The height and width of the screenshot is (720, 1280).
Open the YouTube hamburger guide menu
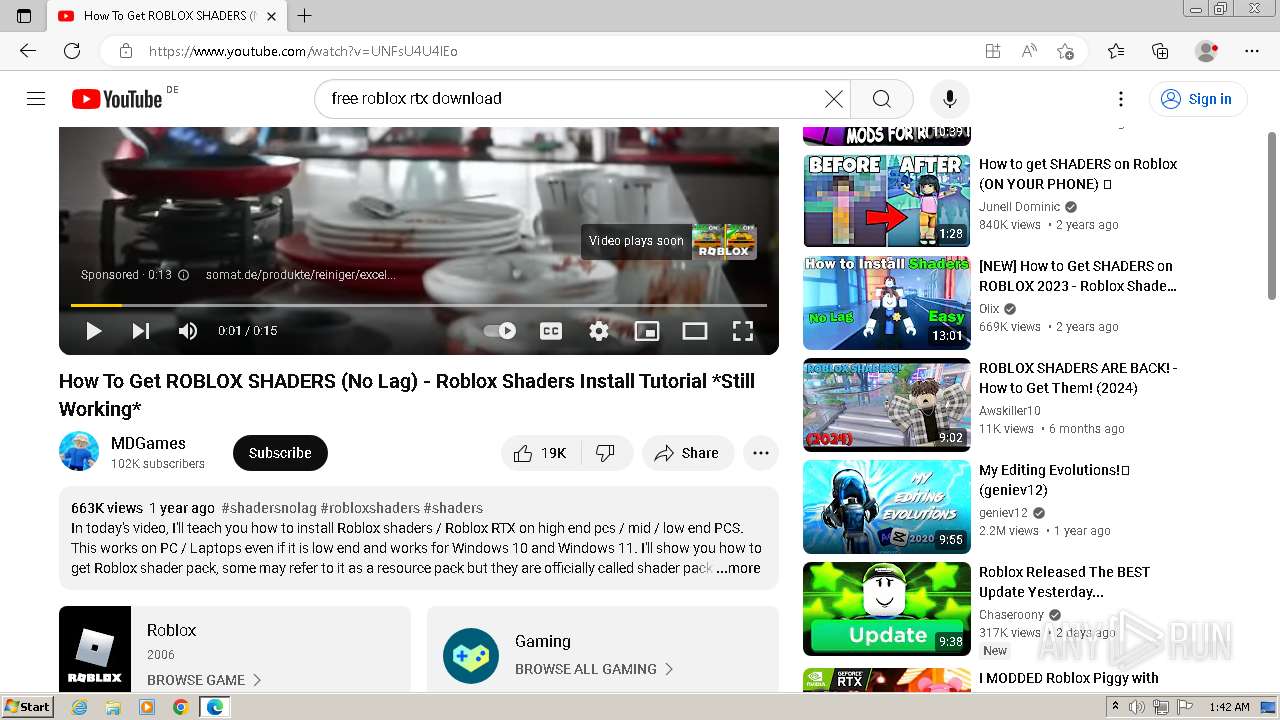[x=36, y=98]
